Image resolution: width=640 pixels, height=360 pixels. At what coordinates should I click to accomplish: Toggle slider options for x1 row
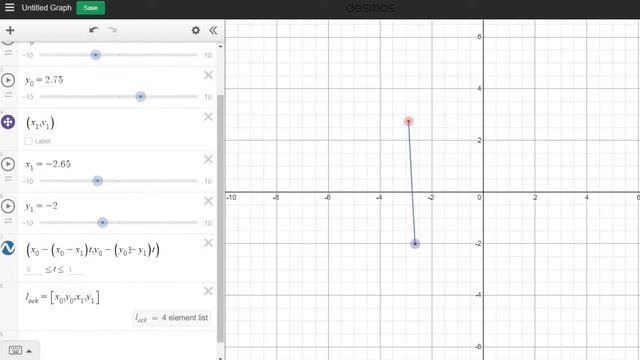[8, 179]
